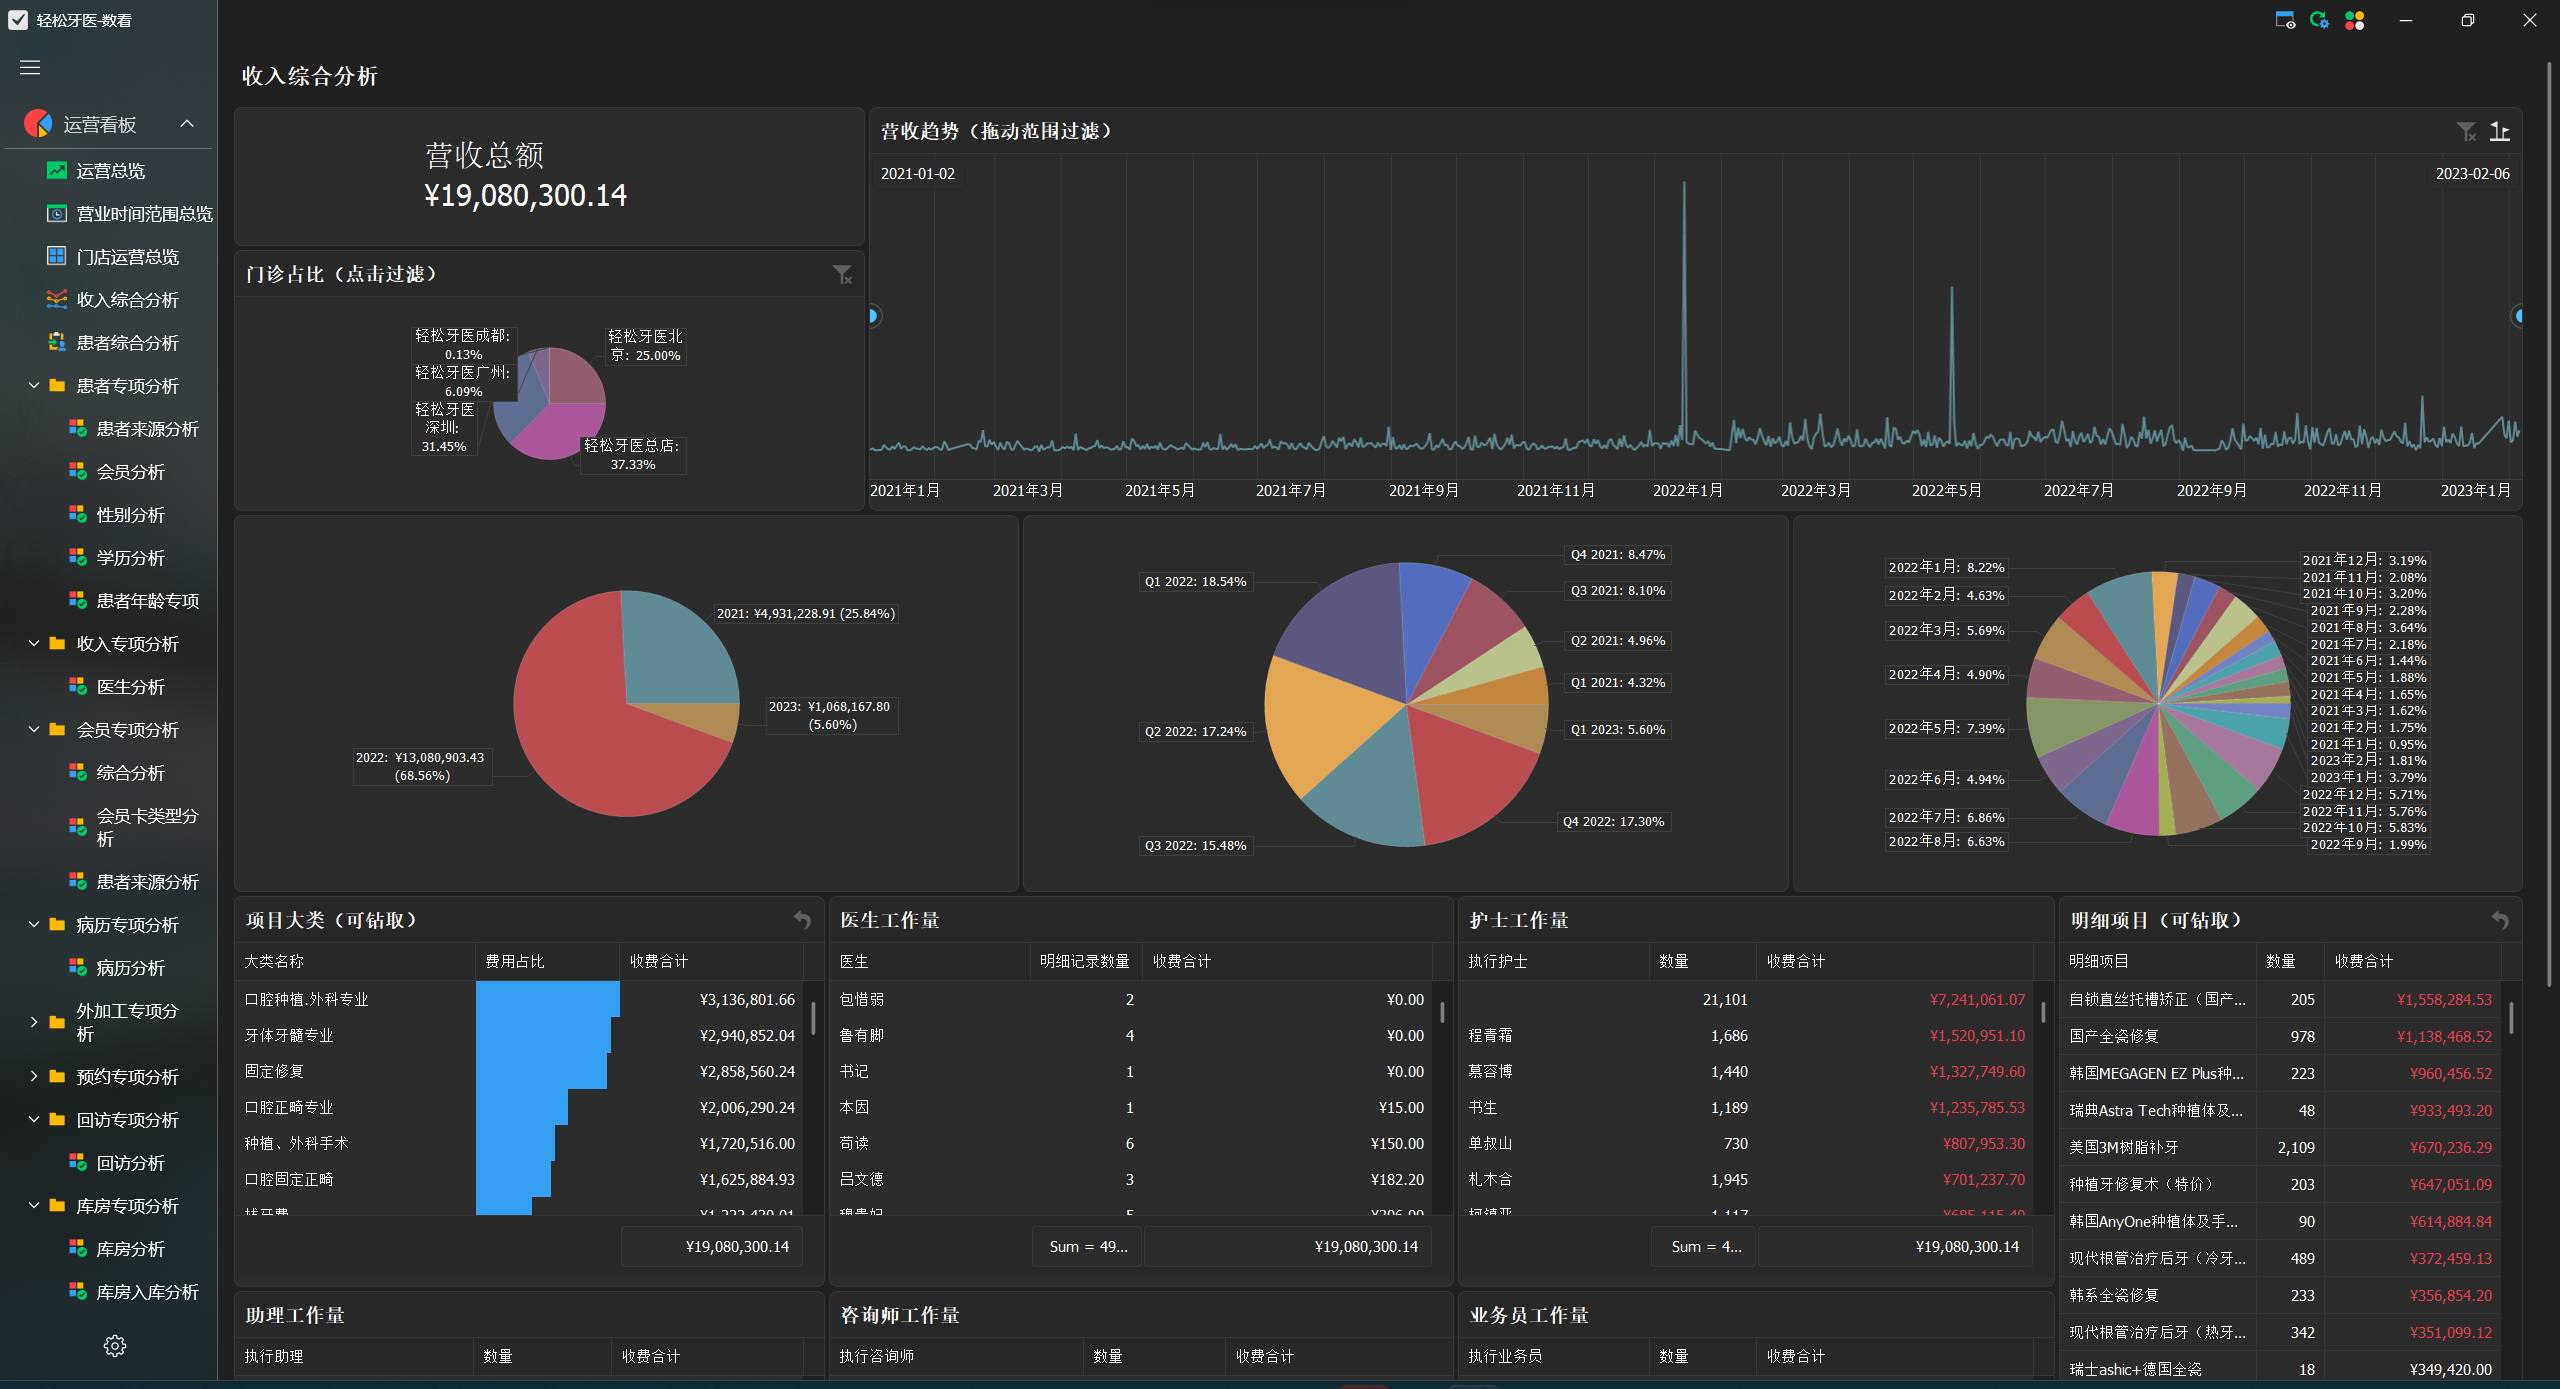The height and width of the screenshot is (1389, 2560).
Task: Click the green refresh settings icon
Action: coord(2319,20)
